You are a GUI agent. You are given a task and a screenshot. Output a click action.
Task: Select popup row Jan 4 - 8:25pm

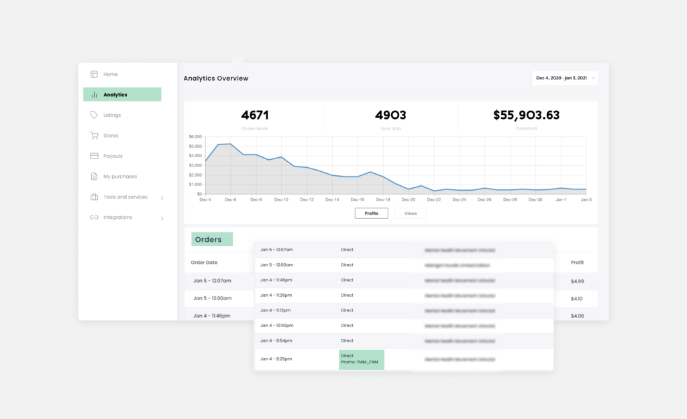pos(404,359)
